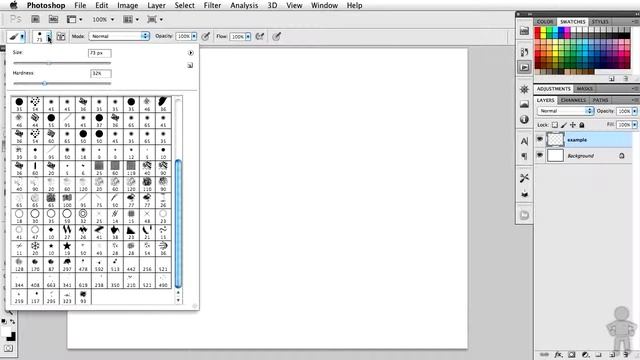640x360 pixels.
Task: Open the Screen Mode dropdown
Action: point(155,19)
